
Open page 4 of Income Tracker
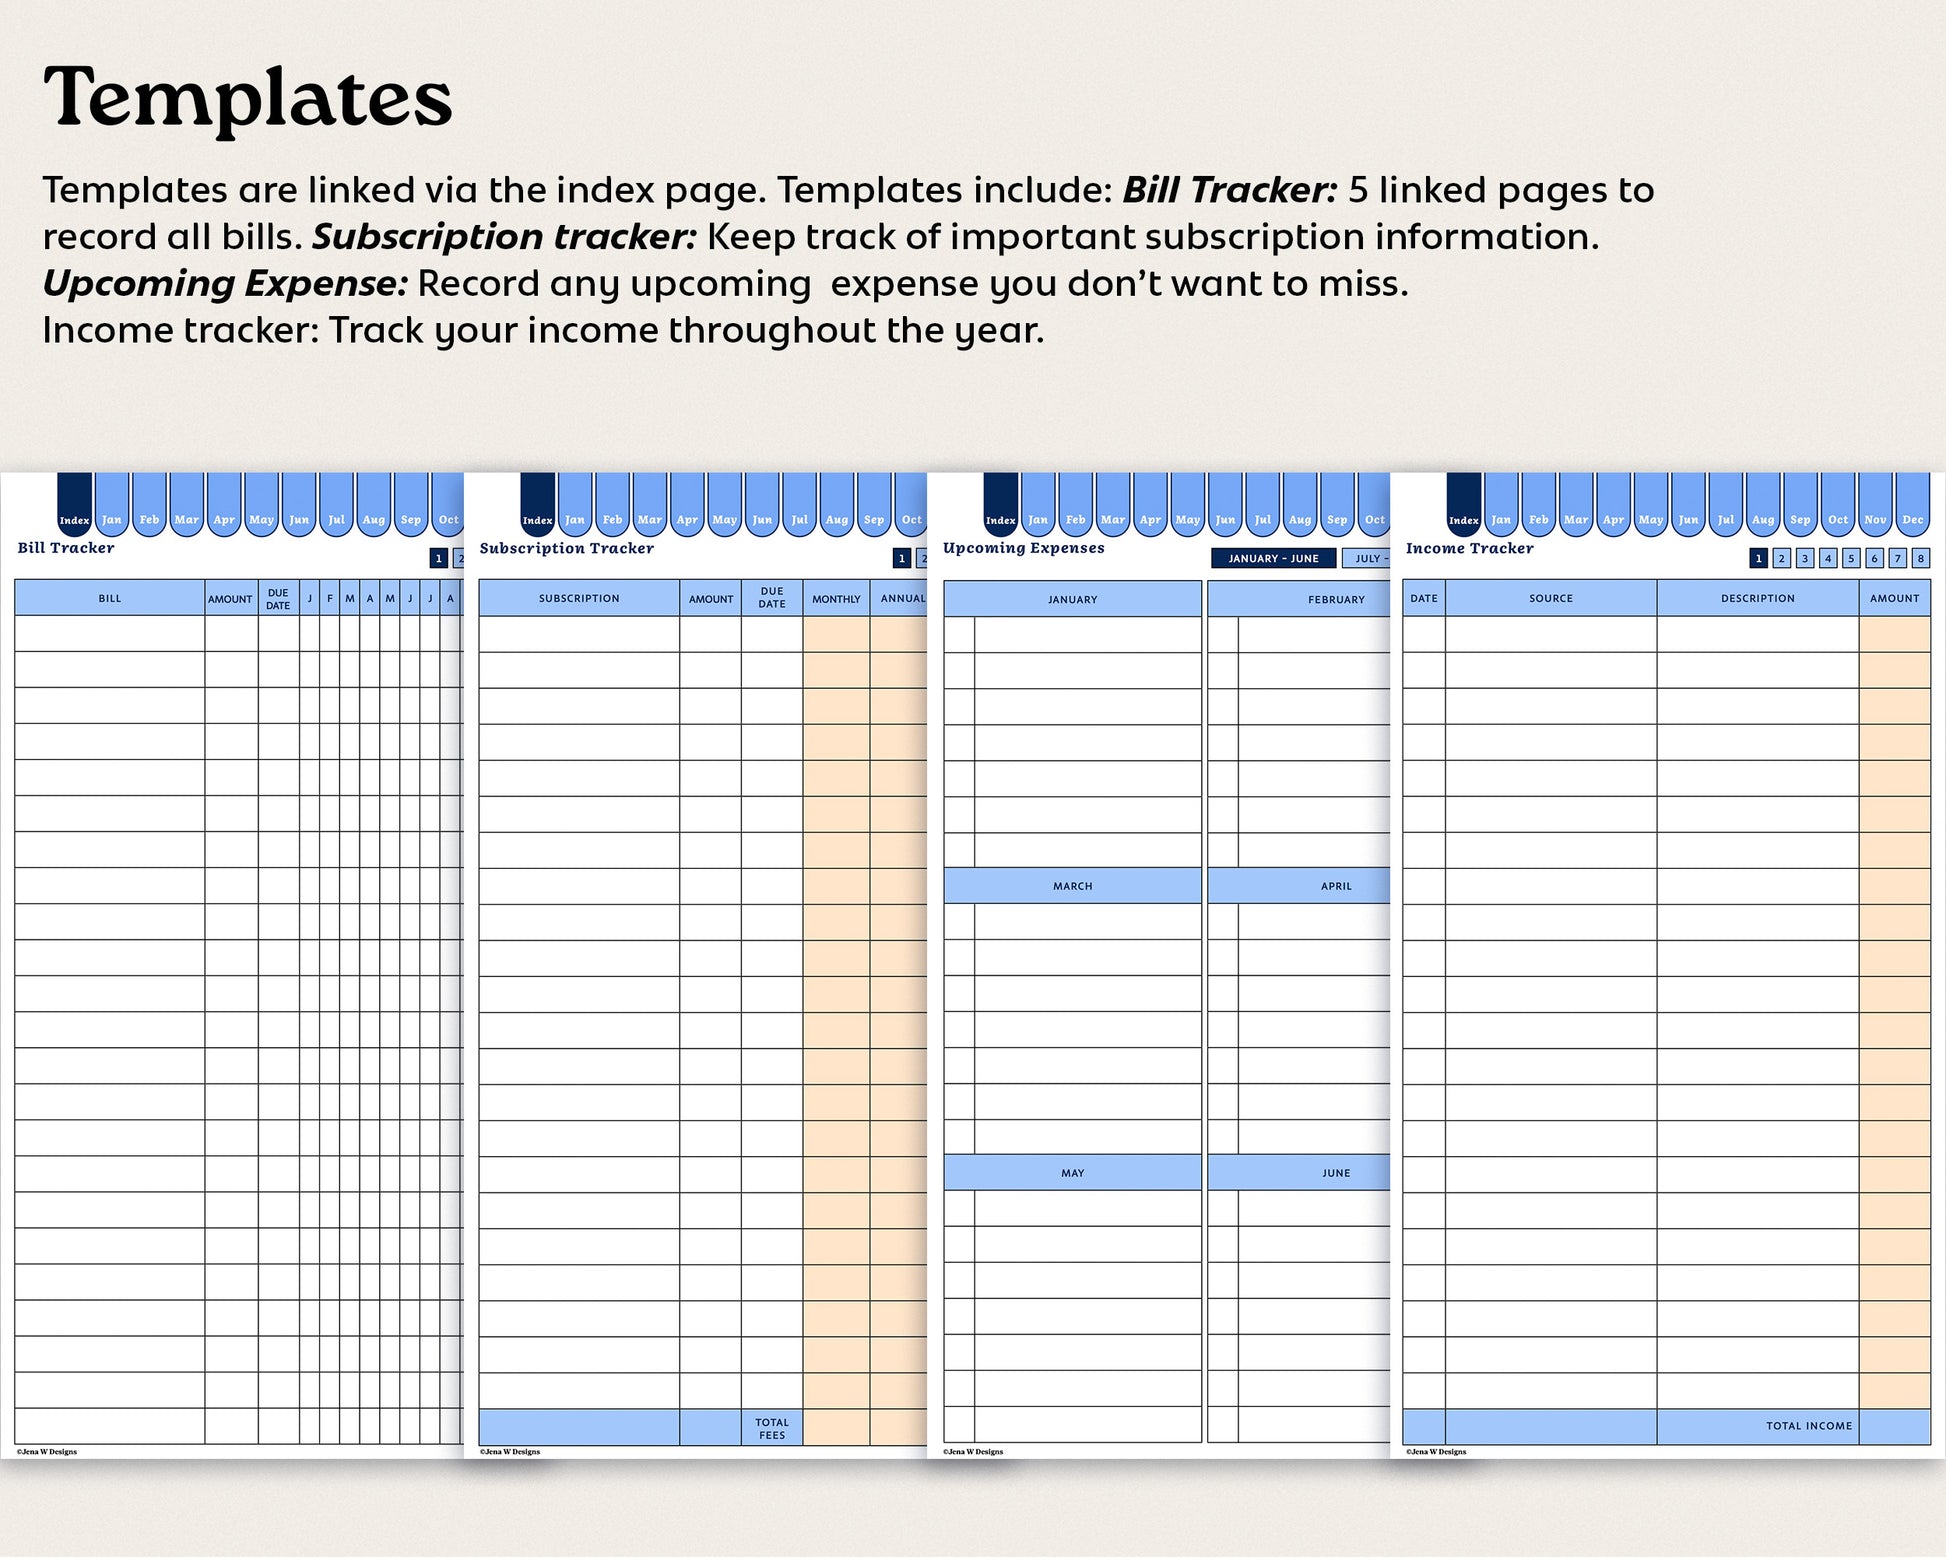point(1828,558)
